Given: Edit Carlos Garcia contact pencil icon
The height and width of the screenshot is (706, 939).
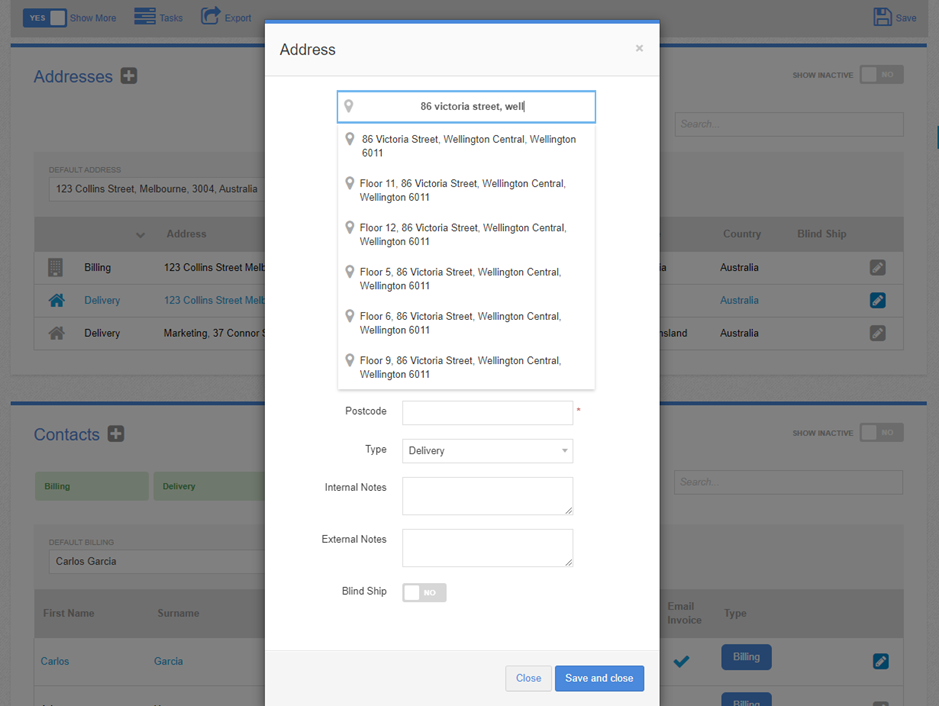Looking at the screenshot, I should (x=880, y=661).
